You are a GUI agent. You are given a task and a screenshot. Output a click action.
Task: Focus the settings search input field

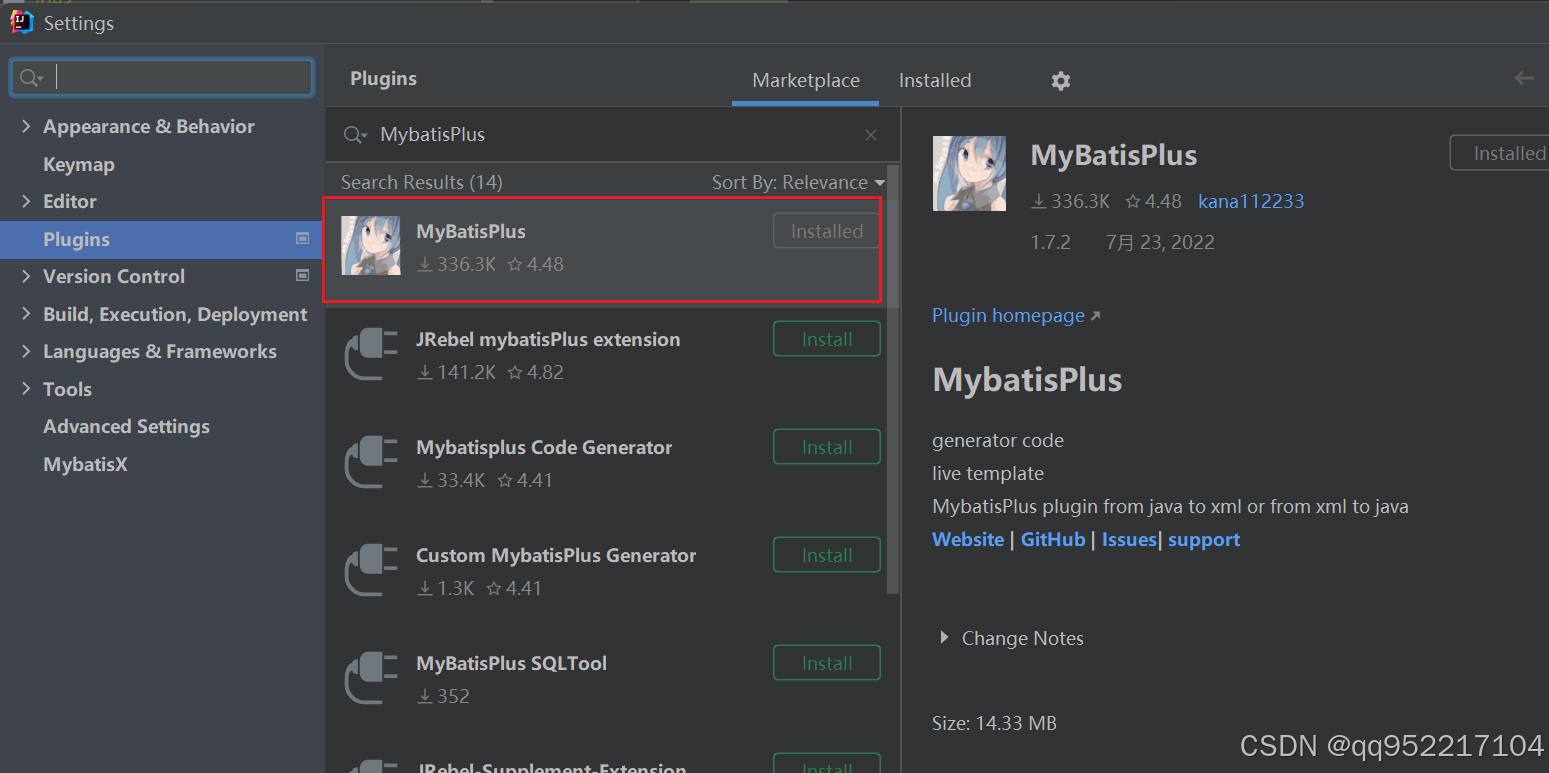[162, 78]
